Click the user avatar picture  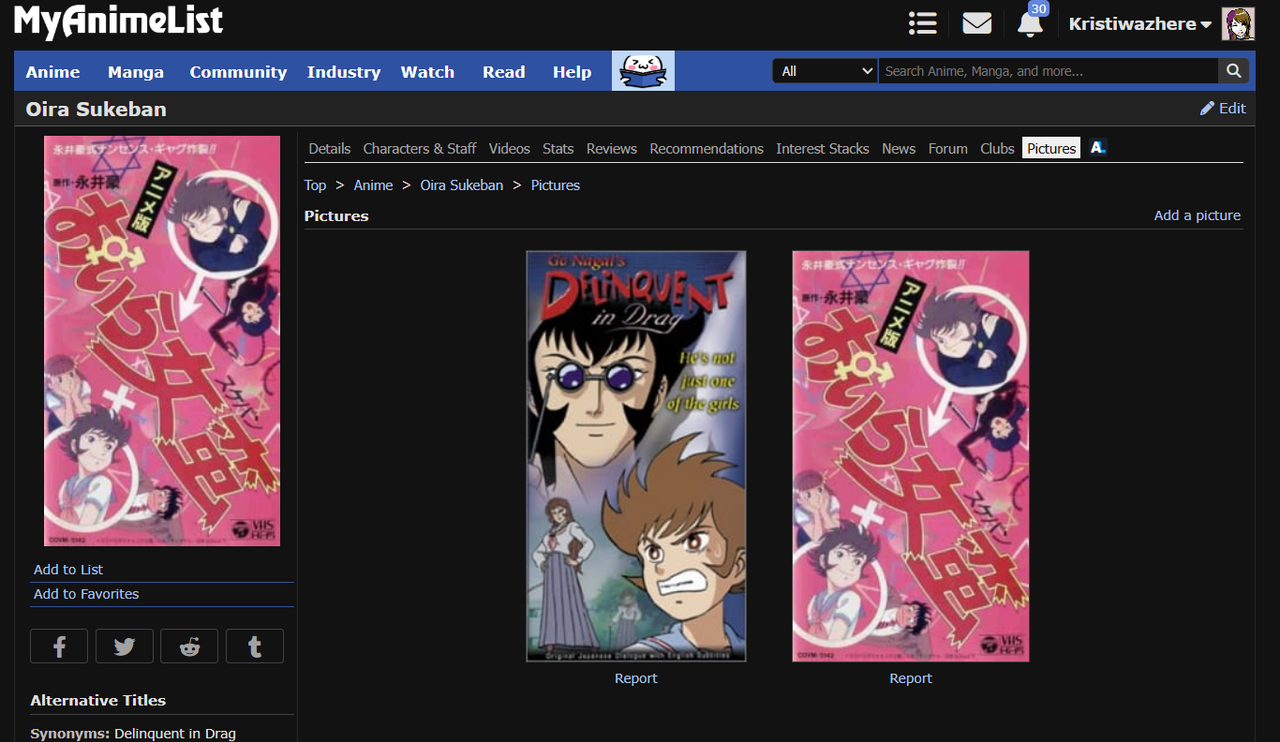click(x=1238, y=24)
